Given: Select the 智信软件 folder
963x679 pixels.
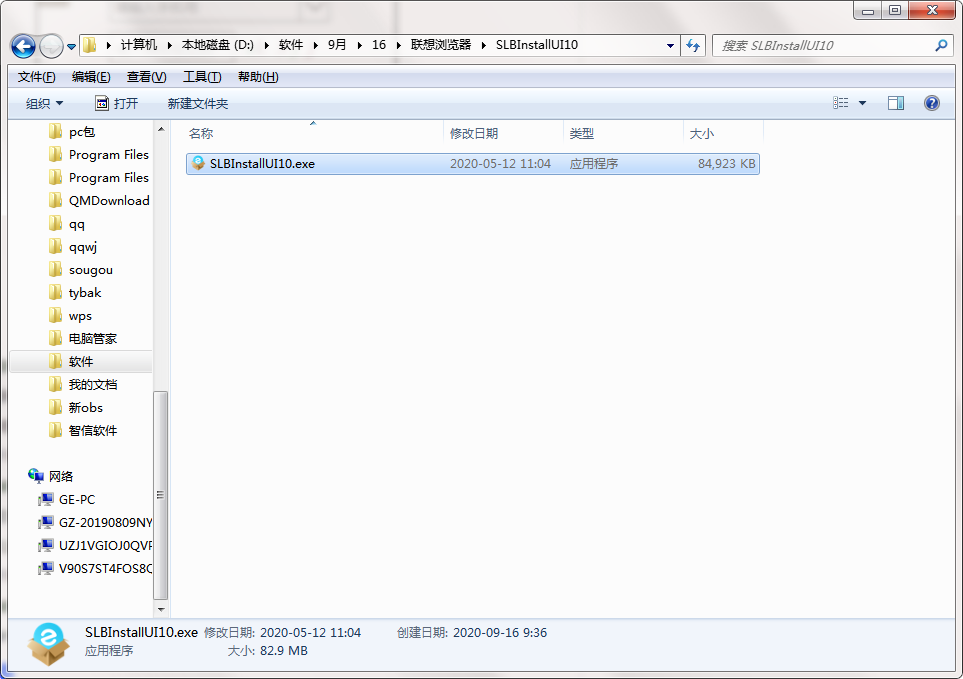Looking at the screenshot, I should (x=92, y=431).
